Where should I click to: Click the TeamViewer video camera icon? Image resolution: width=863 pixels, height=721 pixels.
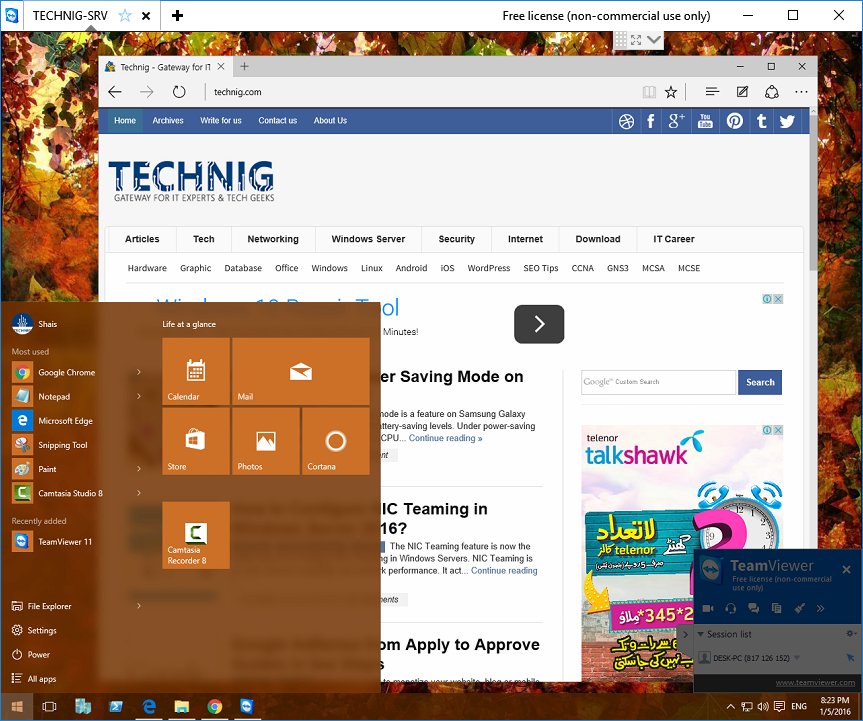pos(708,608)
